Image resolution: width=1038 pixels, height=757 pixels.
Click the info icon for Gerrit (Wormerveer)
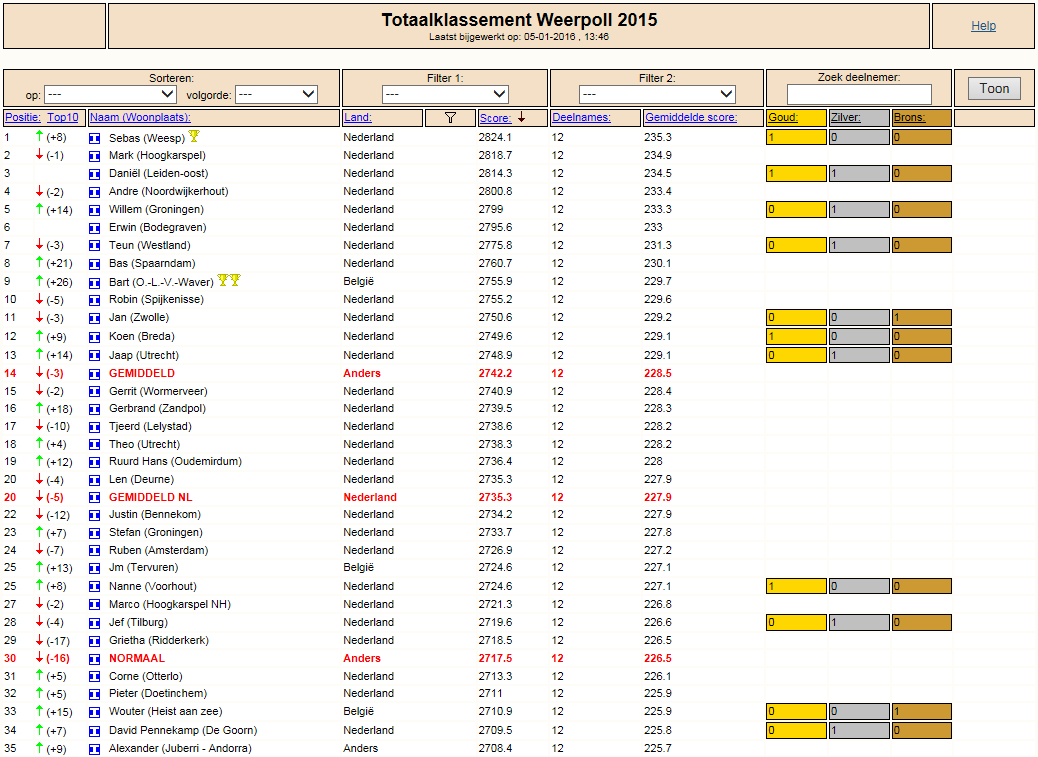pos(95,392)
